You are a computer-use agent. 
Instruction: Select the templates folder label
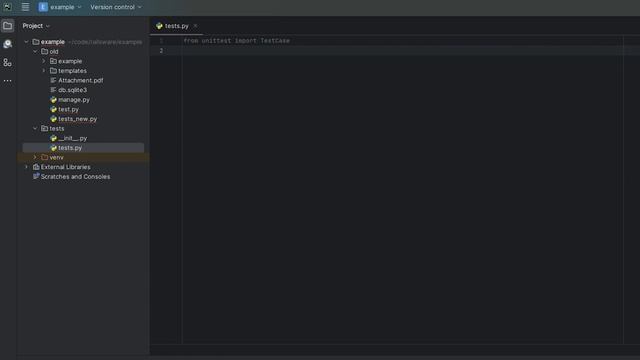72,71
